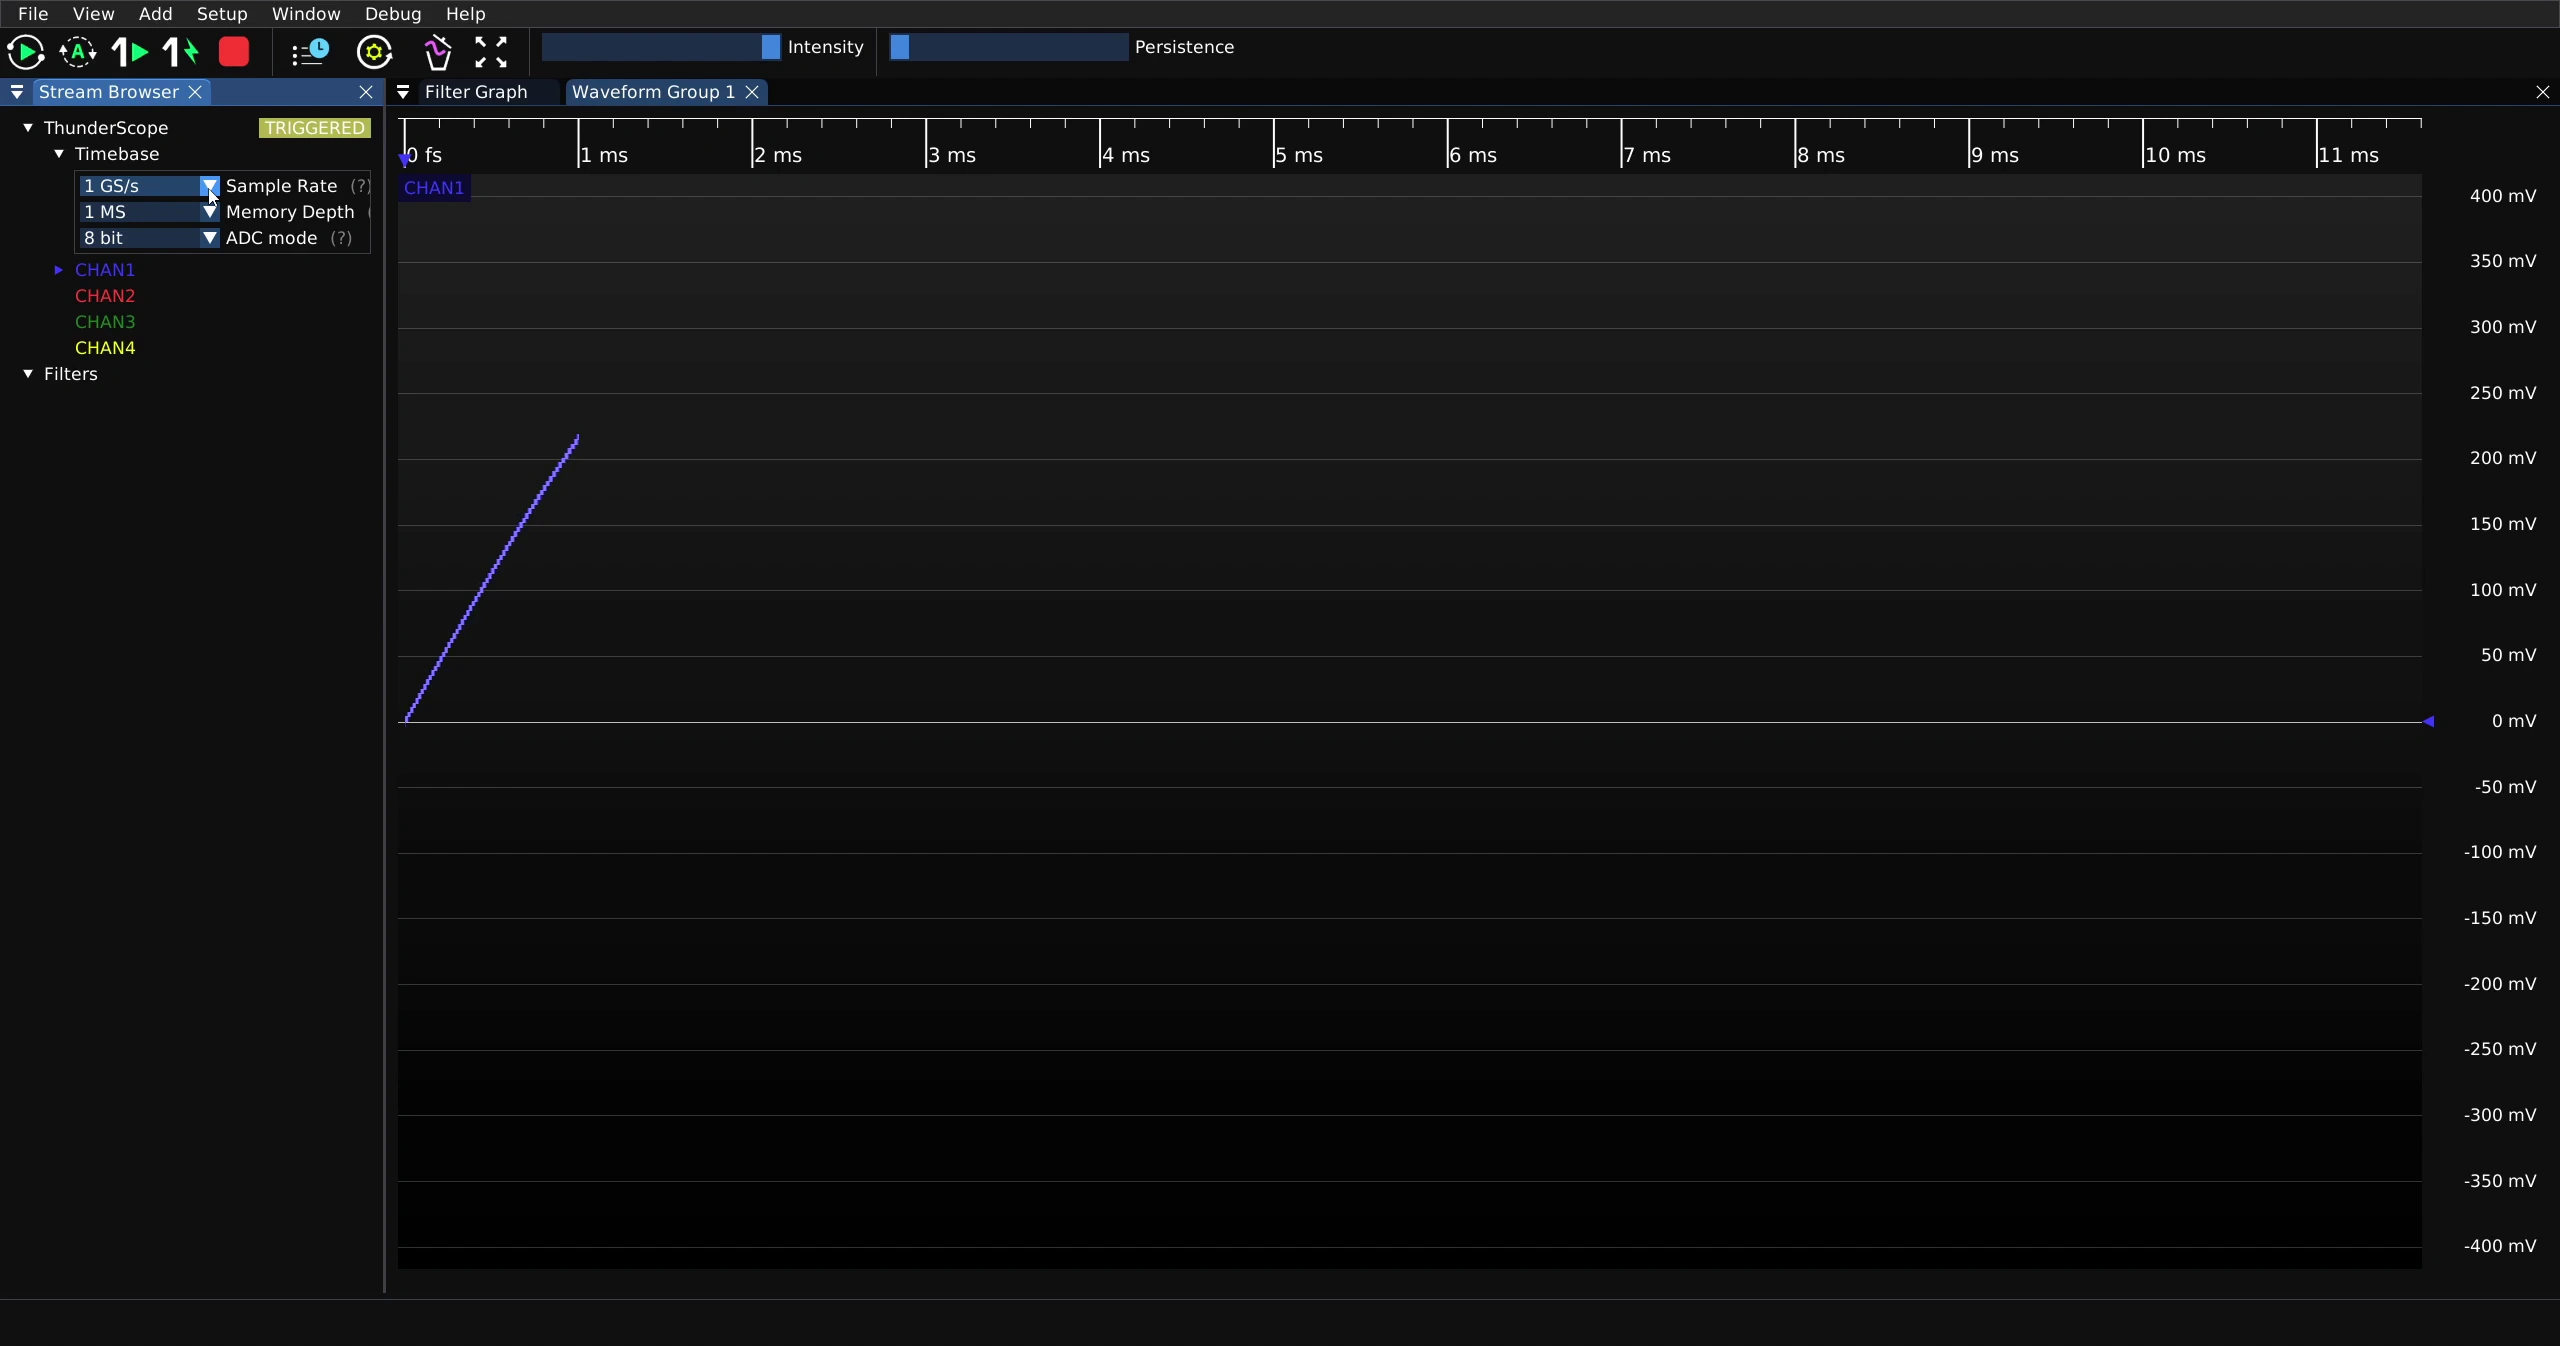Screen dimensions: 2560x1346
Task: Click the ADC mode help question mark
Action: pyautogui.click(x=341, y=238)
